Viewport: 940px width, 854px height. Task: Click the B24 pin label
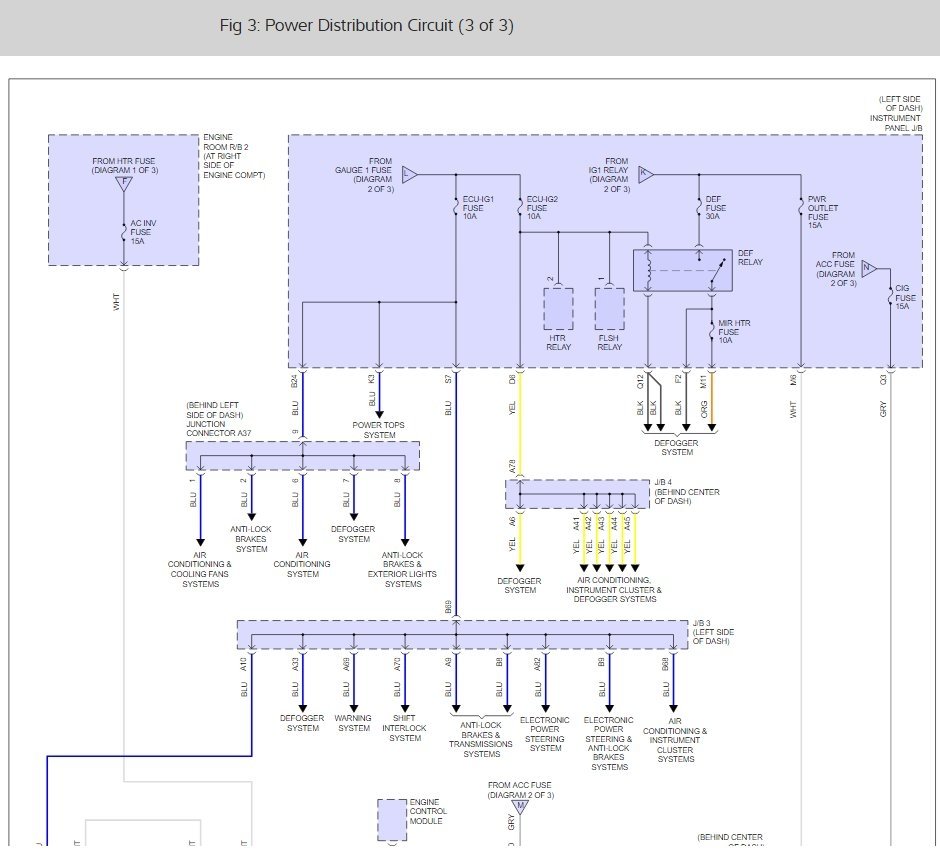pos(294,381)
